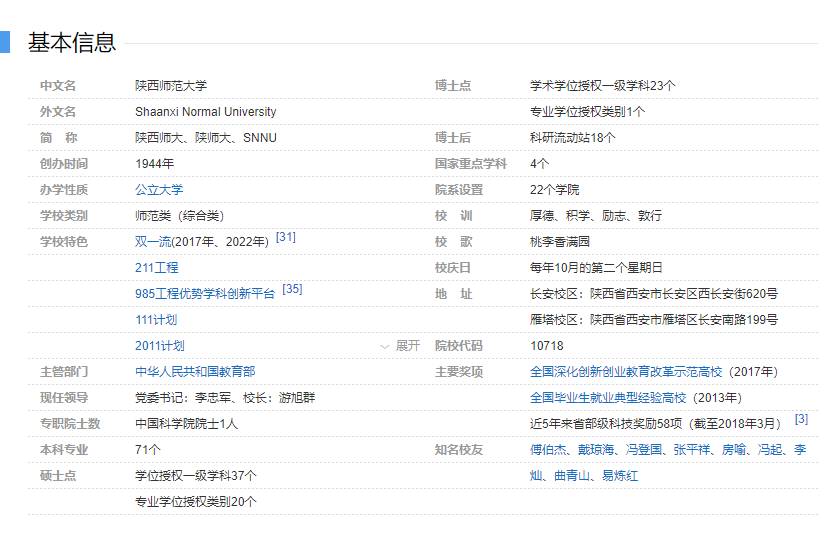The width and height of the screenshot is (830, 547).
Task: Open the 公立大学 link
Action: tap(159, 190)
